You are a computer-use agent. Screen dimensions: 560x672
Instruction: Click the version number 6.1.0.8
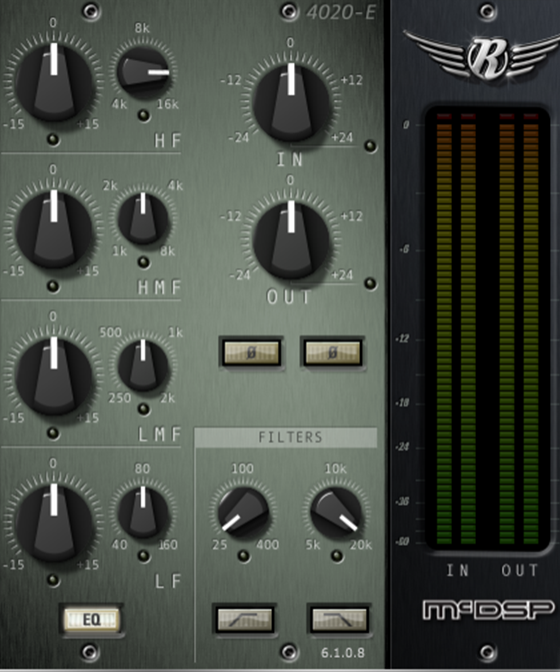[x=343, y=653]
